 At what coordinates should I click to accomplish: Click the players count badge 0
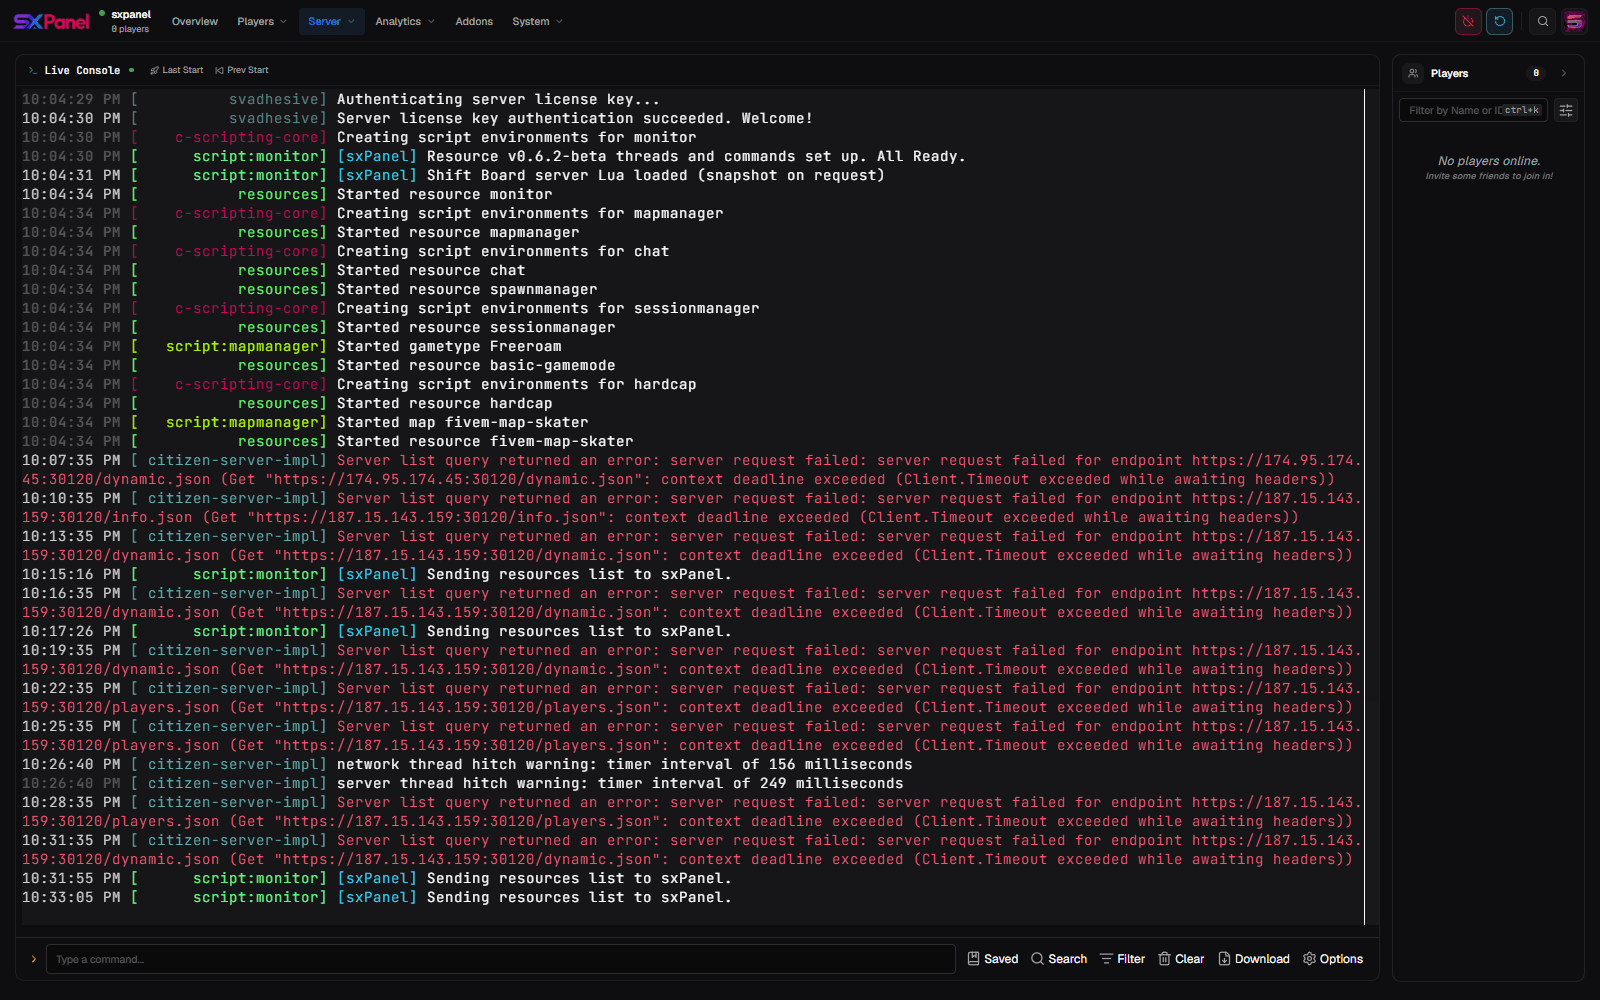coord(1536,73)
